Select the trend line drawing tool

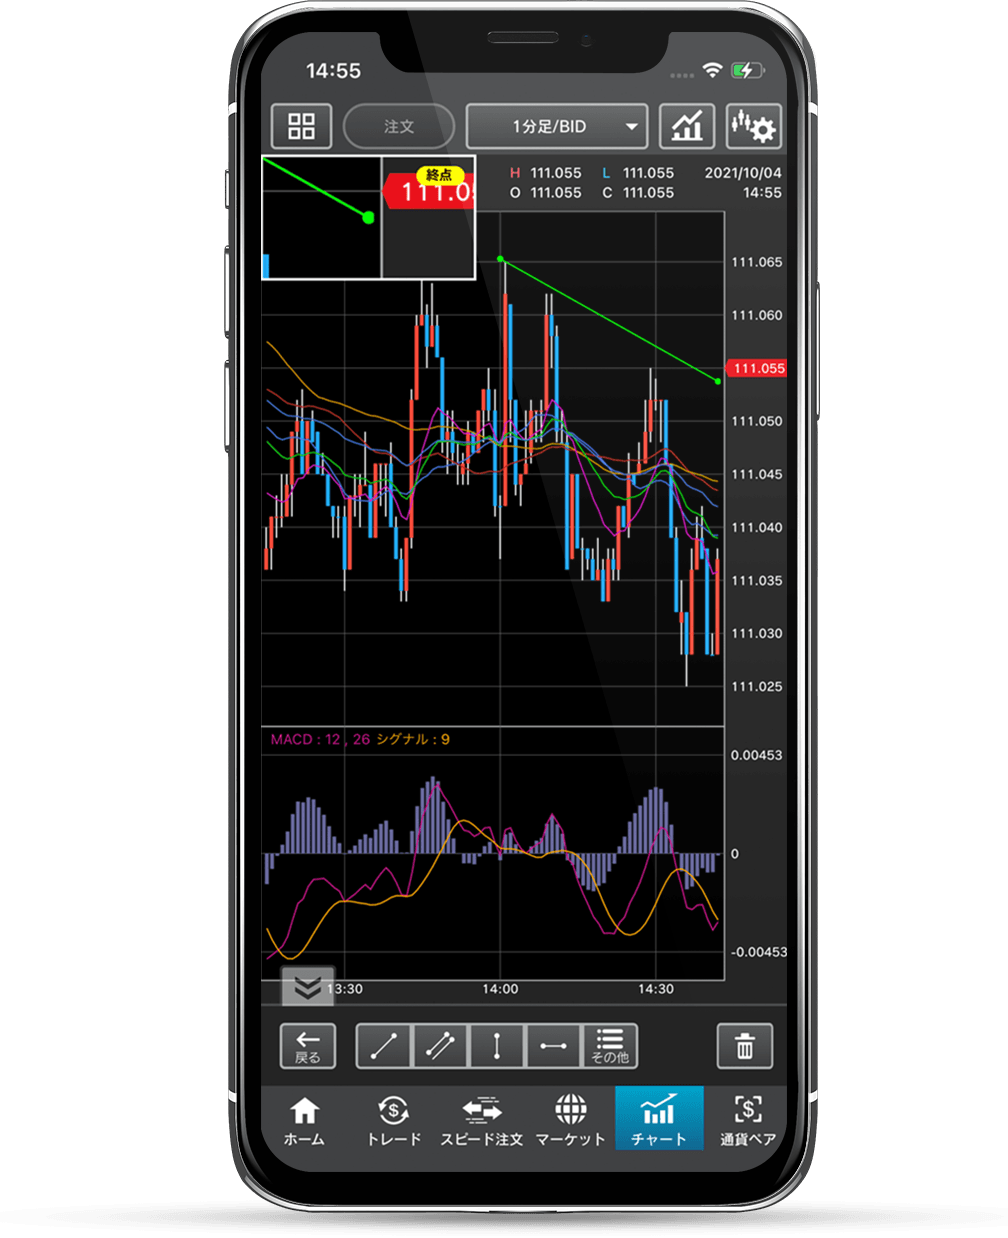(384, 1046)
